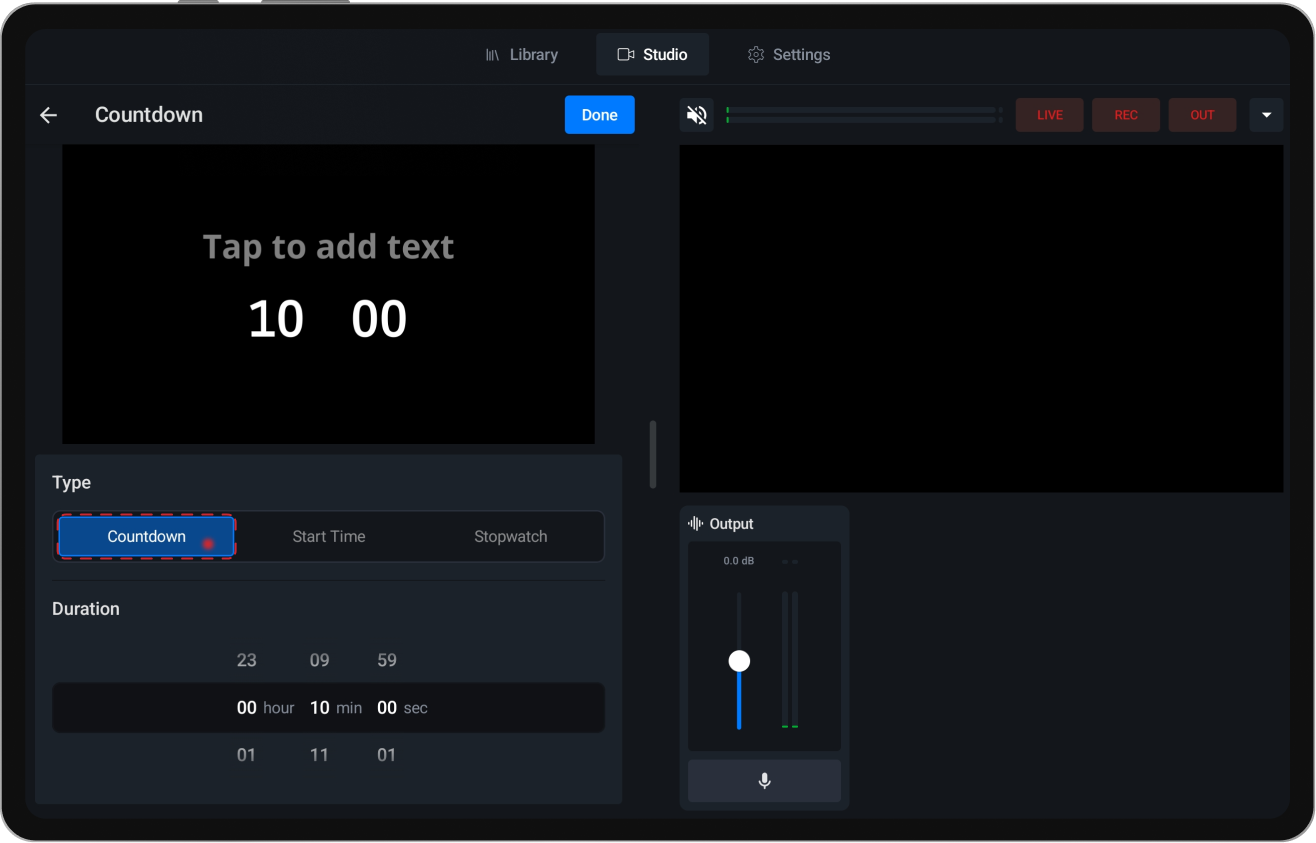Click the camera icon on the Studio tab
1316x843 pixels.
[625, 54]
